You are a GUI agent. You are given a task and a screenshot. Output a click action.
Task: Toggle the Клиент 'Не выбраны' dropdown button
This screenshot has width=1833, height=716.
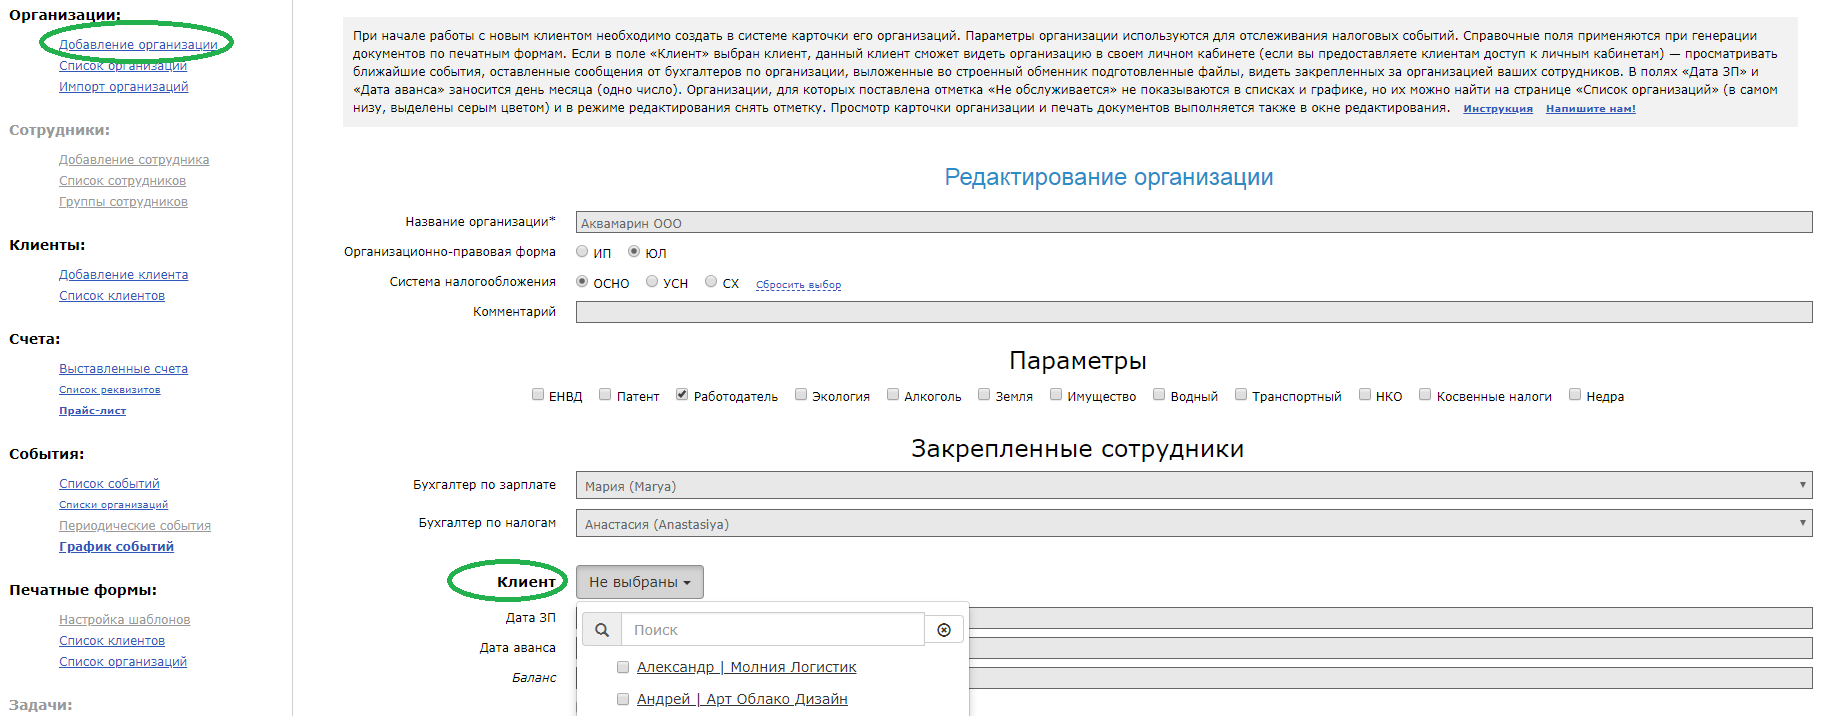pos(639,582)
